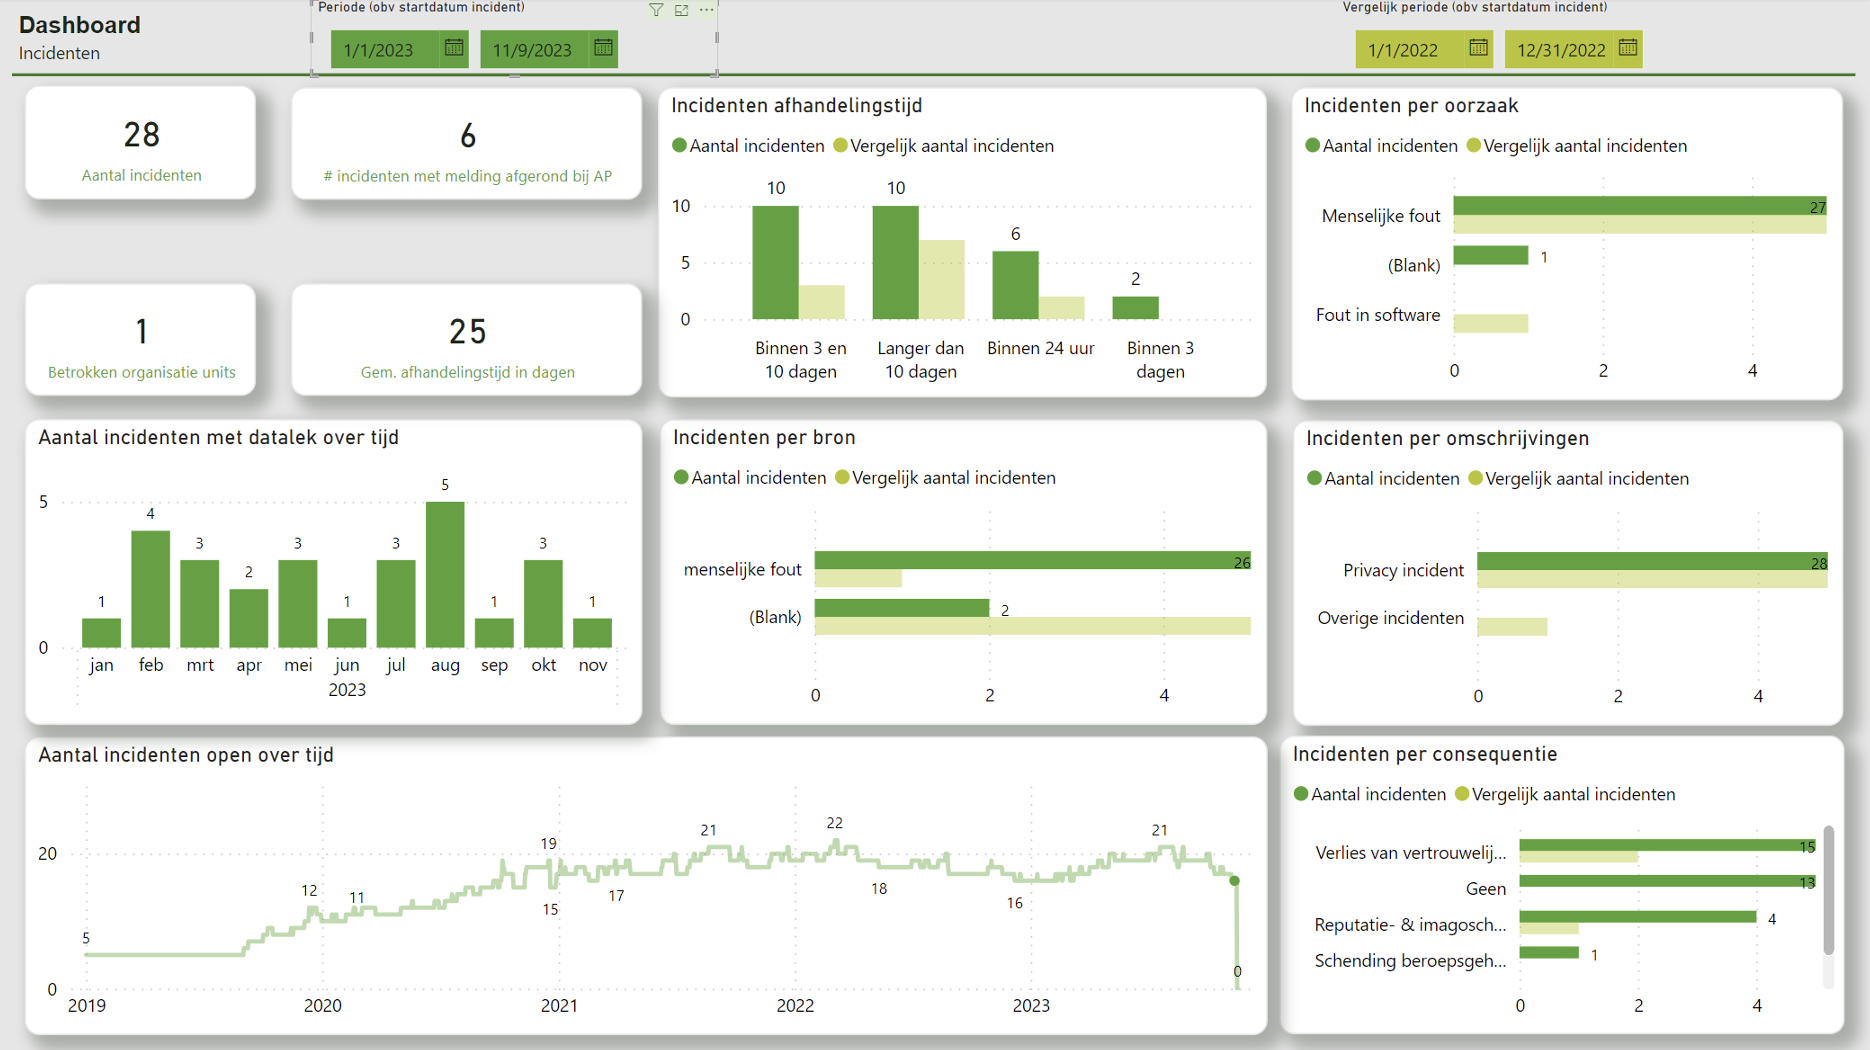Open focus mode icon on Periode slicer
The height and width of the screenshot is (1050, 1870).
[x=681, y=10]
